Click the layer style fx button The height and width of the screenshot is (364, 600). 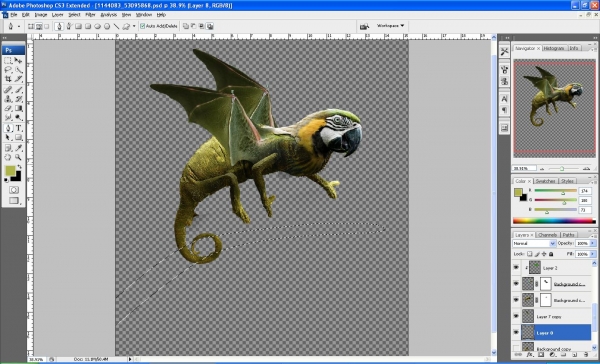(x=529, y=355)
